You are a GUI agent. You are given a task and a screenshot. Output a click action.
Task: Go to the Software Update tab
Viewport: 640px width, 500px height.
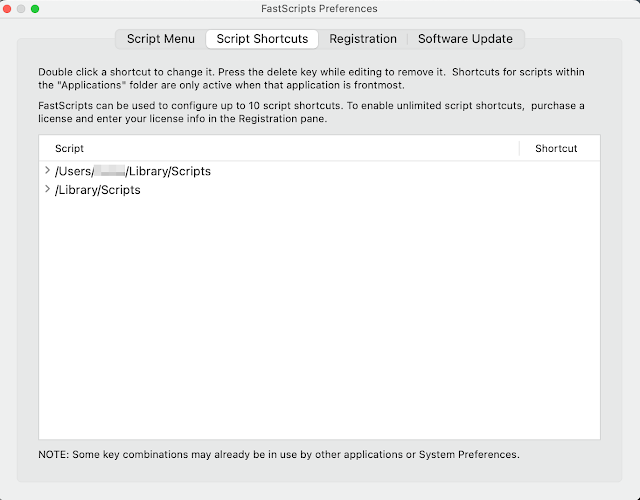465,39
